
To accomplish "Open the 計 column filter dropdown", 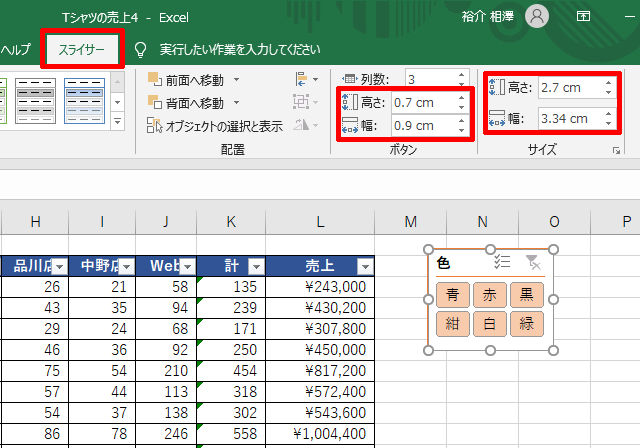I will [x=256, y=267].
